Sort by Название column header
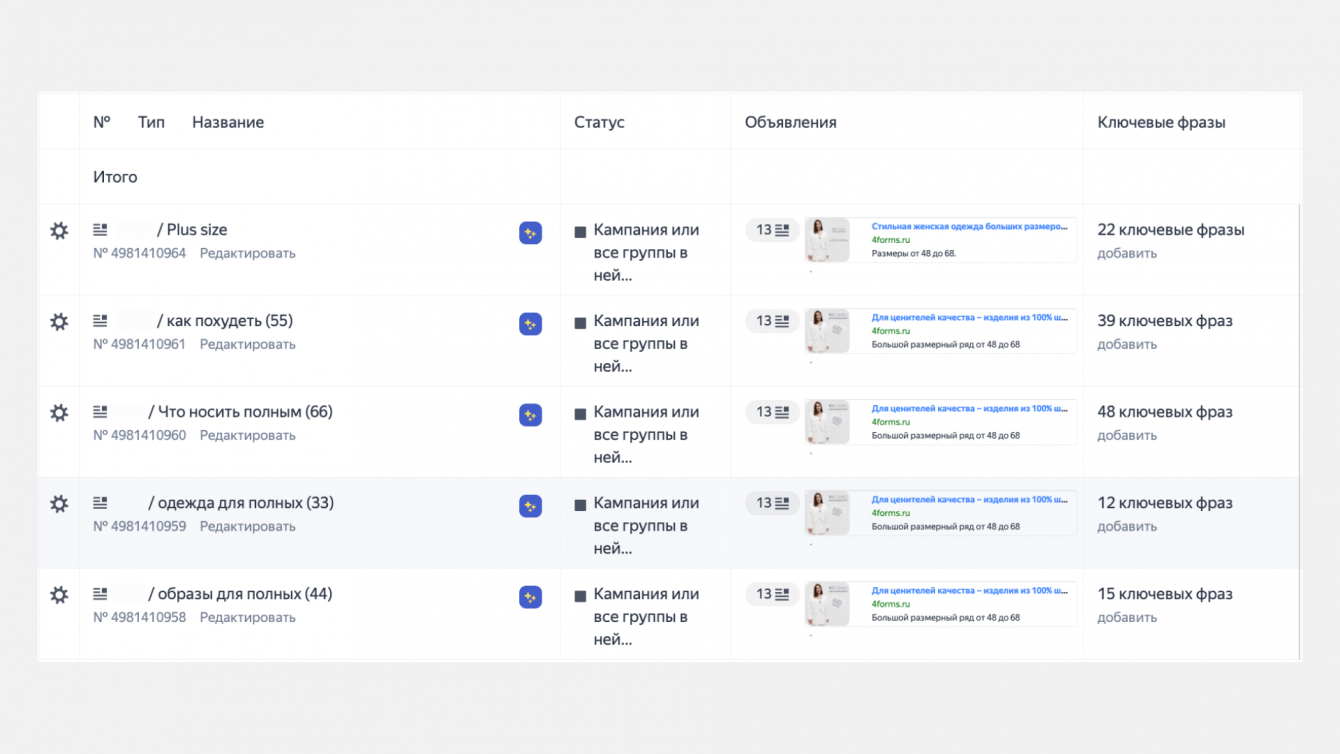 click(x=228, y=122)
